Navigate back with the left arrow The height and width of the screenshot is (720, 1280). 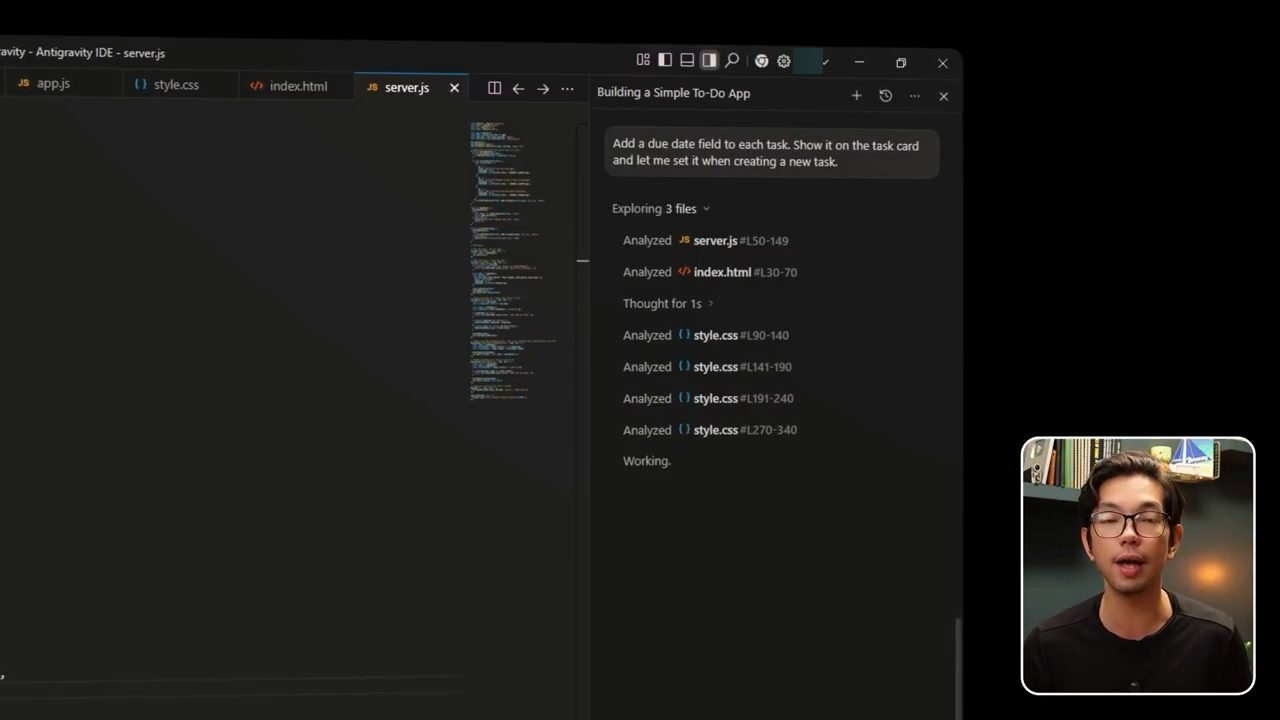click(x=518, y=89)
